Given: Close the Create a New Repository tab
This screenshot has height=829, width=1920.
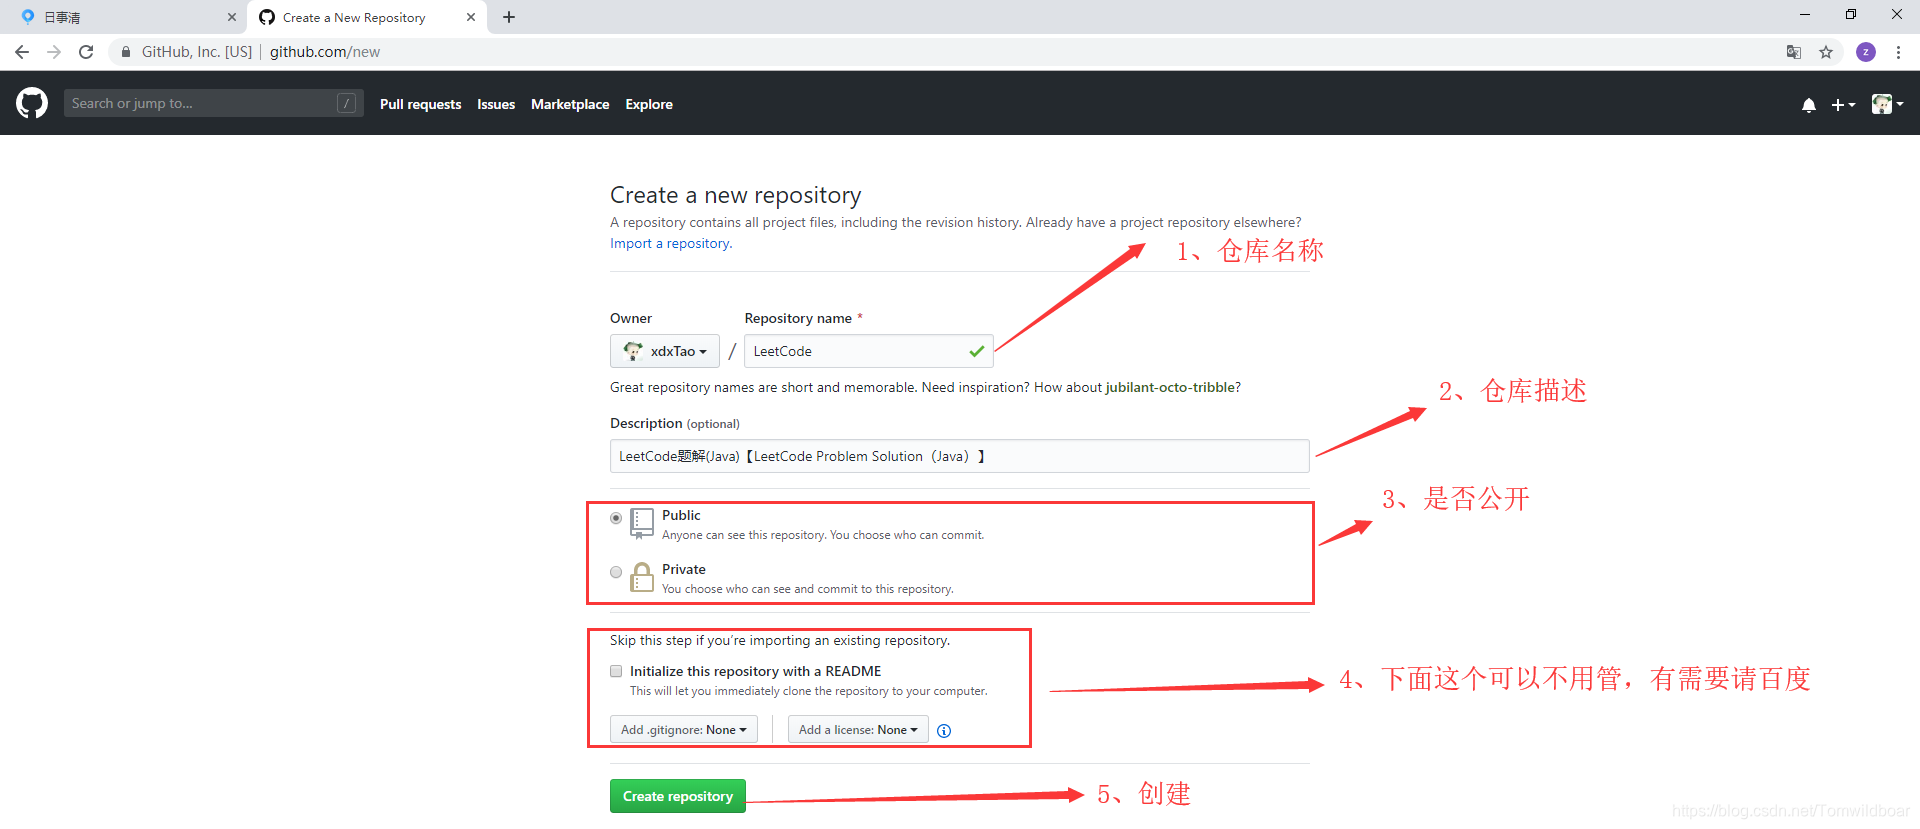Looking at the screenshot, I should click(x=471, y=17).
